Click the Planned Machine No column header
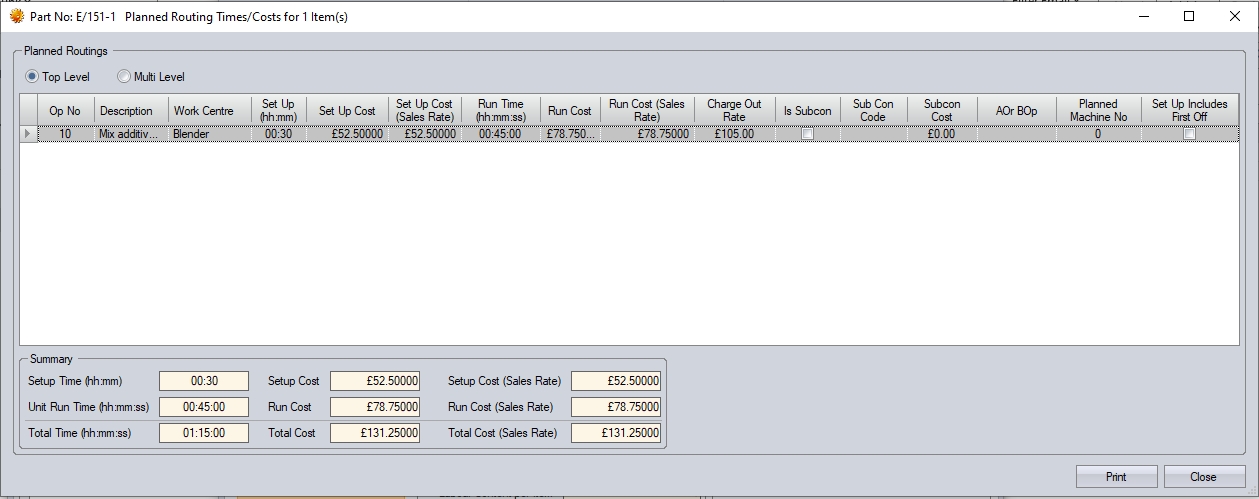1259x499 pixels. tap(1097, 110)
